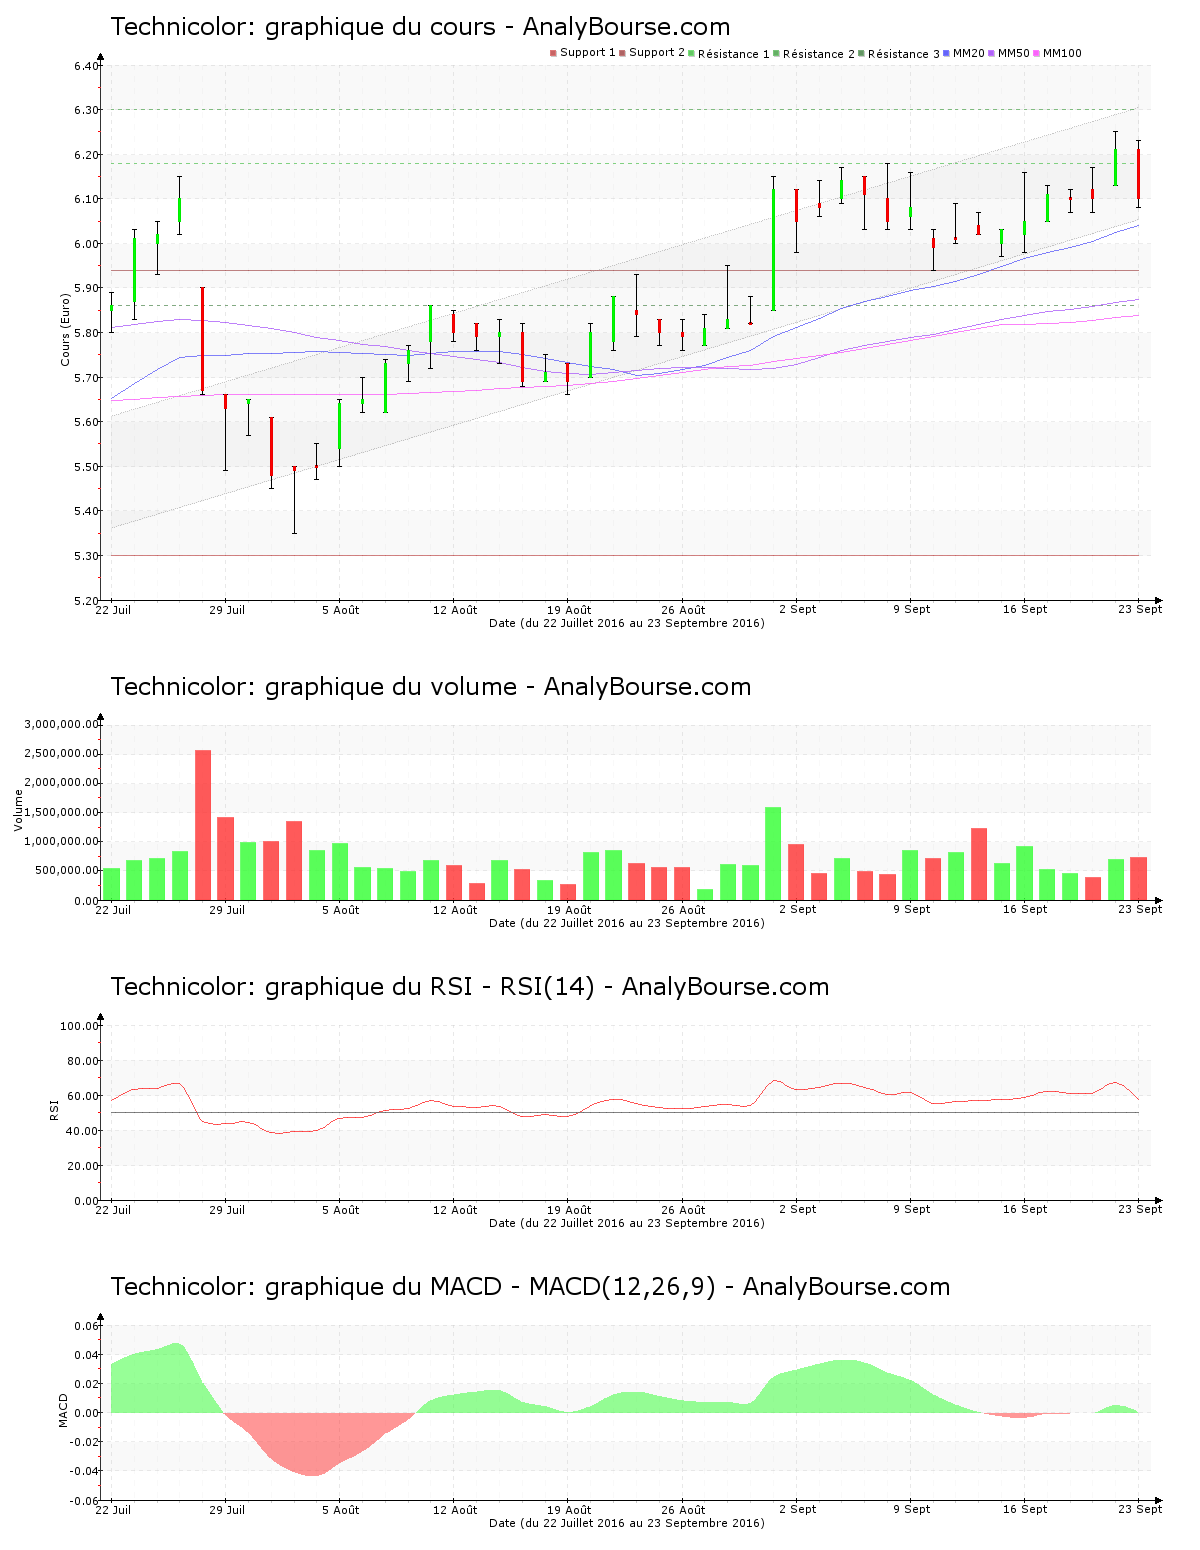
Task: Click the 1,500,000.00 tick on volume axis
Action: (63, 812)
